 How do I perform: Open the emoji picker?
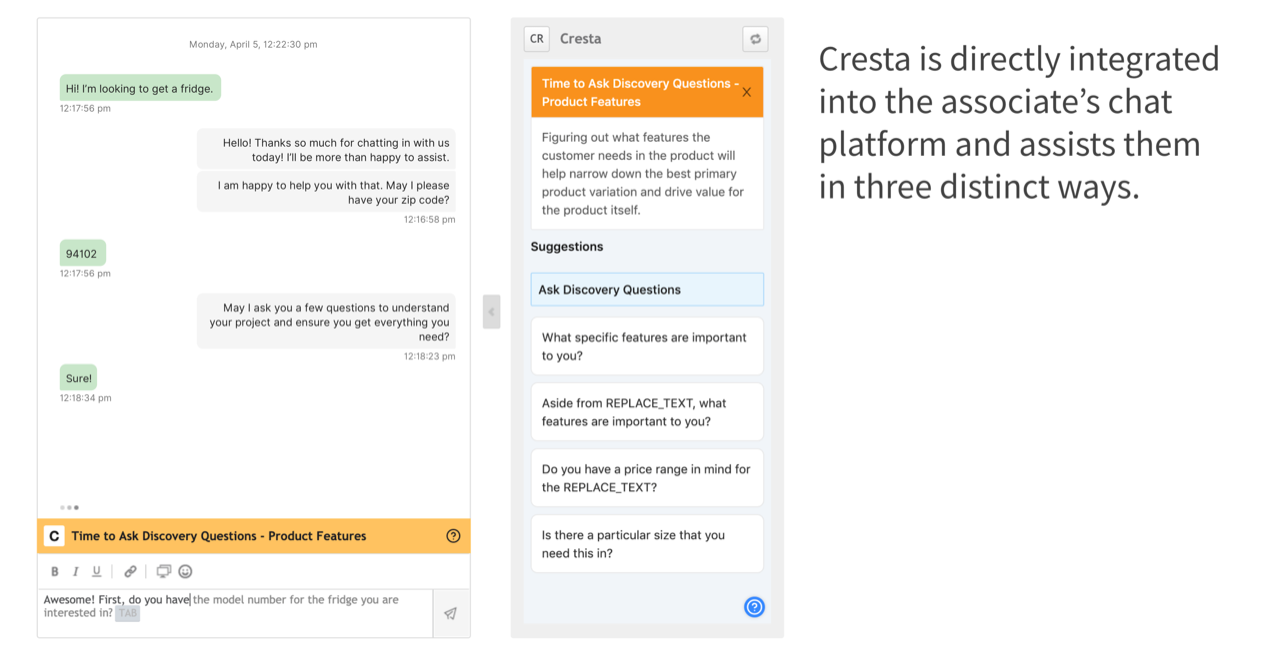pyautogui.click(x=185, y=572)
